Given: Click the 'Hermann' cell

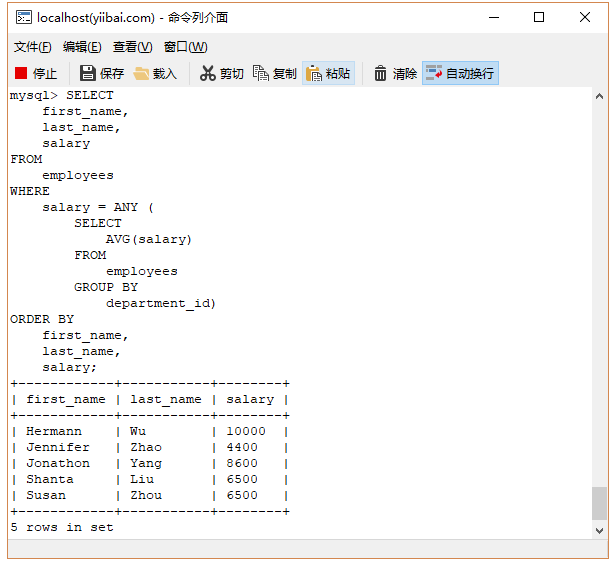Looking at the screenshot, I should pyautogui.click(x=54, y=431).
